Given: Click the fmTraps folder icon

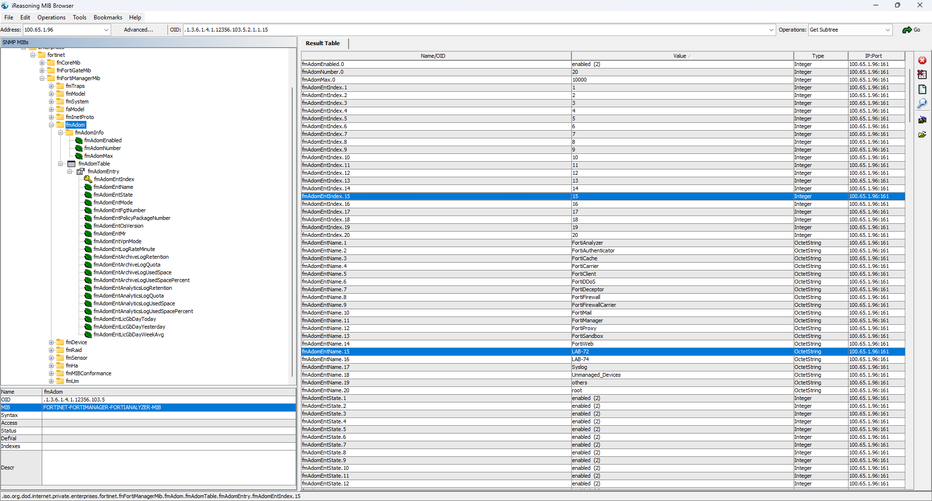Looking at the screenshot, I should click(60, 86).
